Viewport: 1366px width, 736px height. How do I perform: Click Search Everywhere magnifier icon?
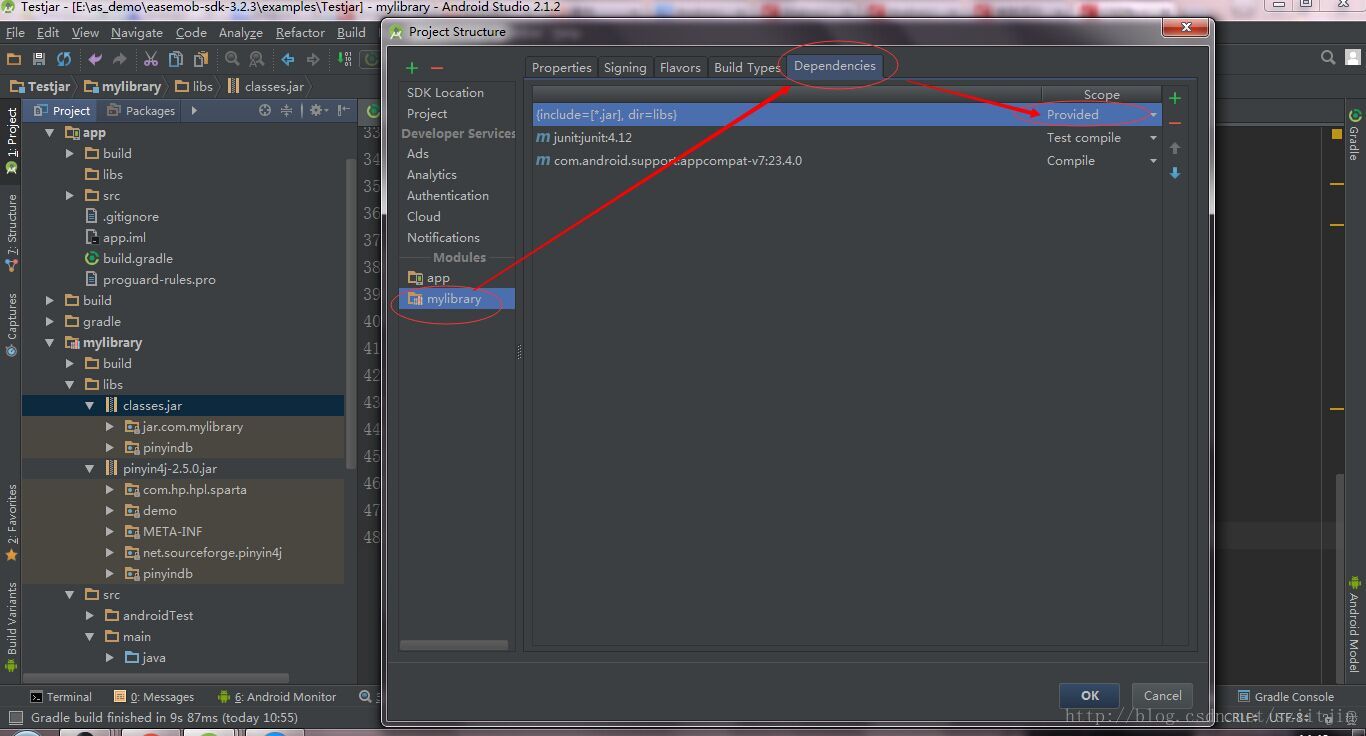click(1328, 58)
